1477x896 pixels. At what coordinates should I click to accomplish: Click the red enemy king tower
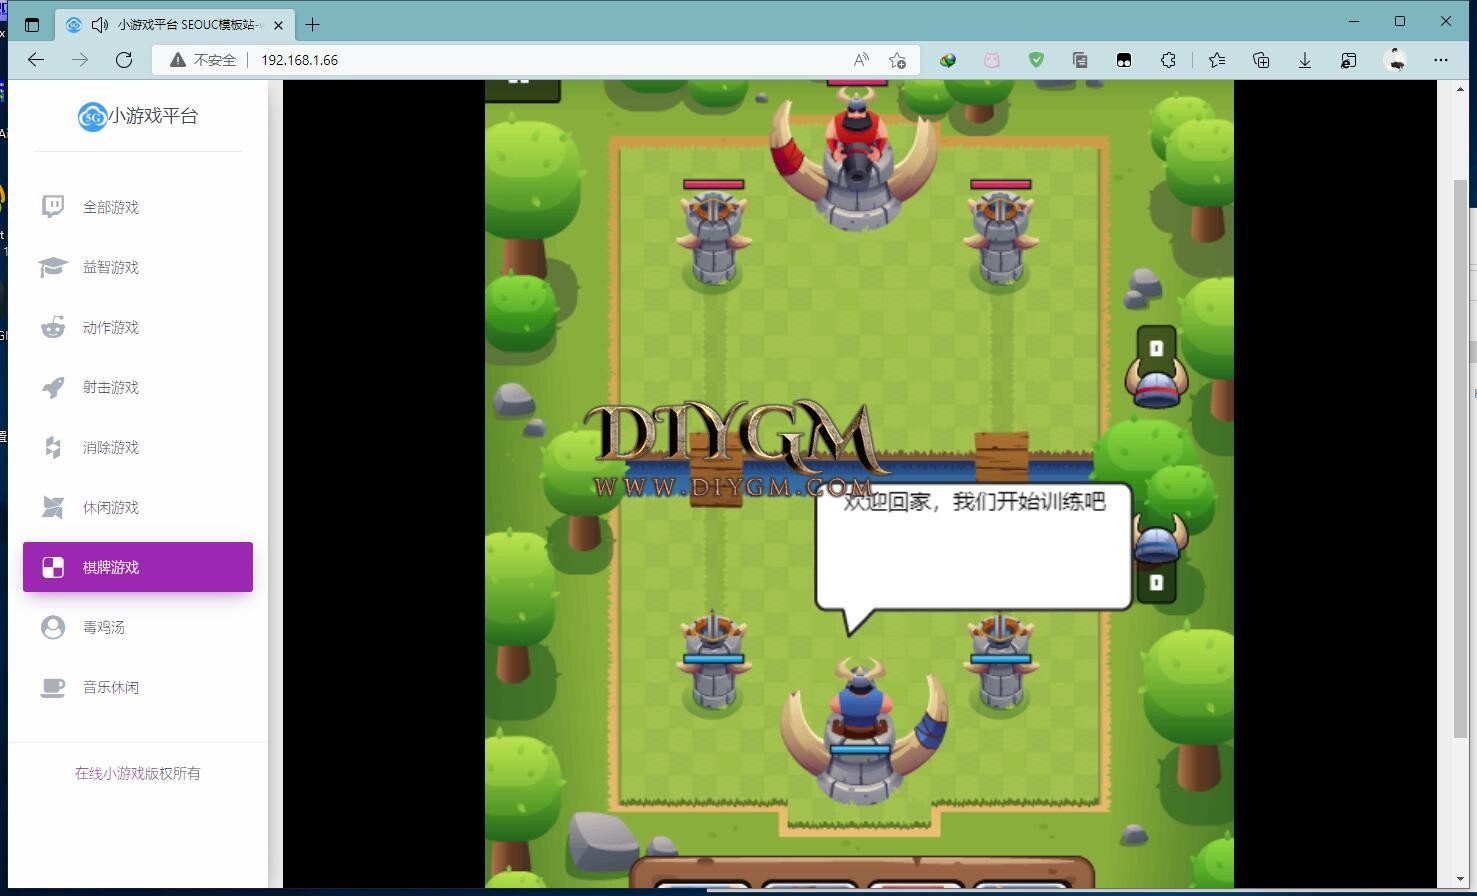click(855, 160)
